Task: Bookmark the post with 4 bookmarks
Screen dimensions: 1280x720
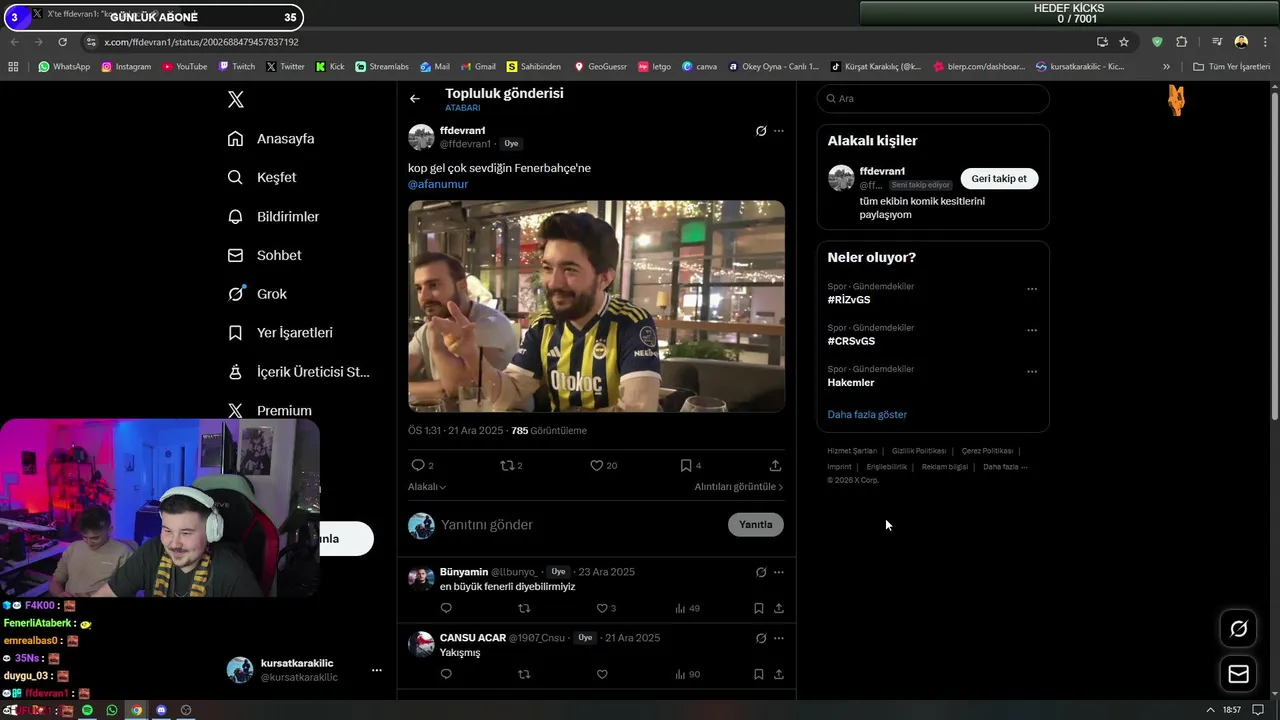Action: click(x=686, y=465)
